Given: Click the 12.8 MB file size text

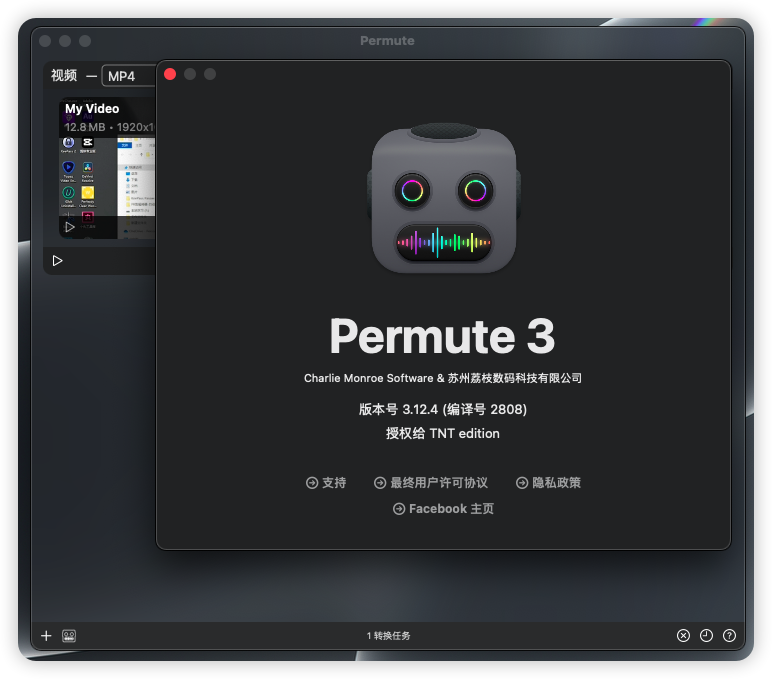Looking at the screenshot, I should [85, 127].
